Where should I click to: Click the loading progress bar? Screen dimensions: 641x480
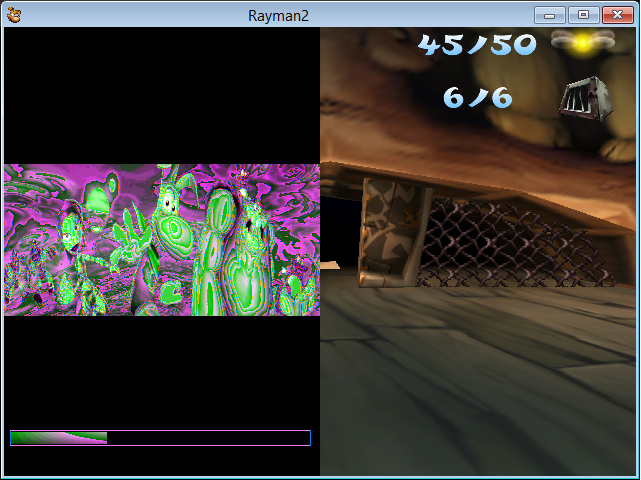click(x=160, y=437)
